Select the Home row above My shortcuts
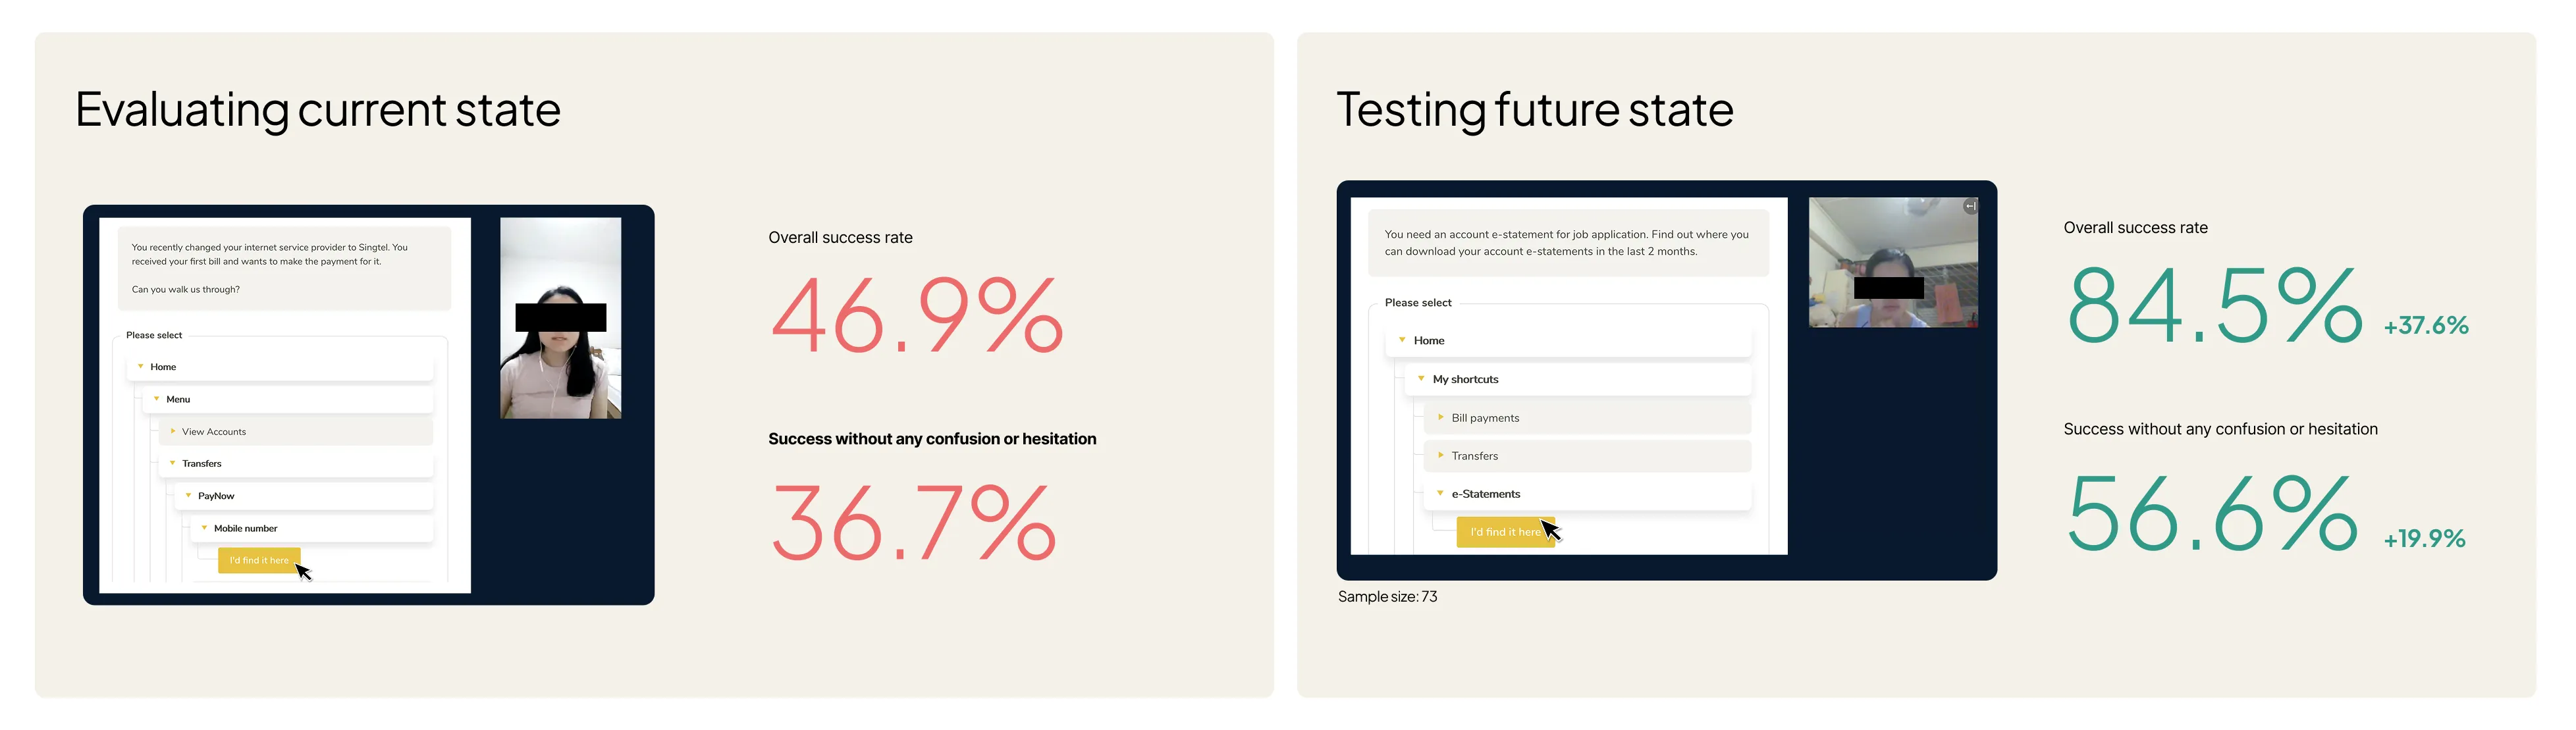This screenshot has width=2576, height=730. pyautogui.click(x=1568, y=340)
